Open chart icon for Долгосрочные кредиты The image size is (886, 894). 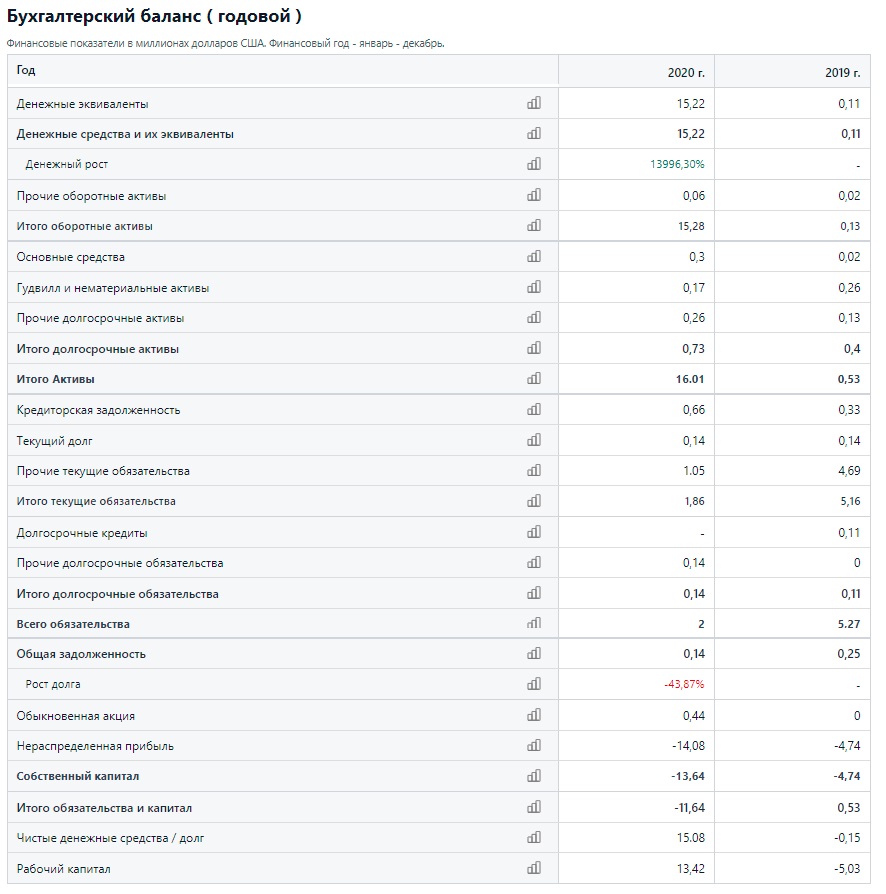point(534,532)
